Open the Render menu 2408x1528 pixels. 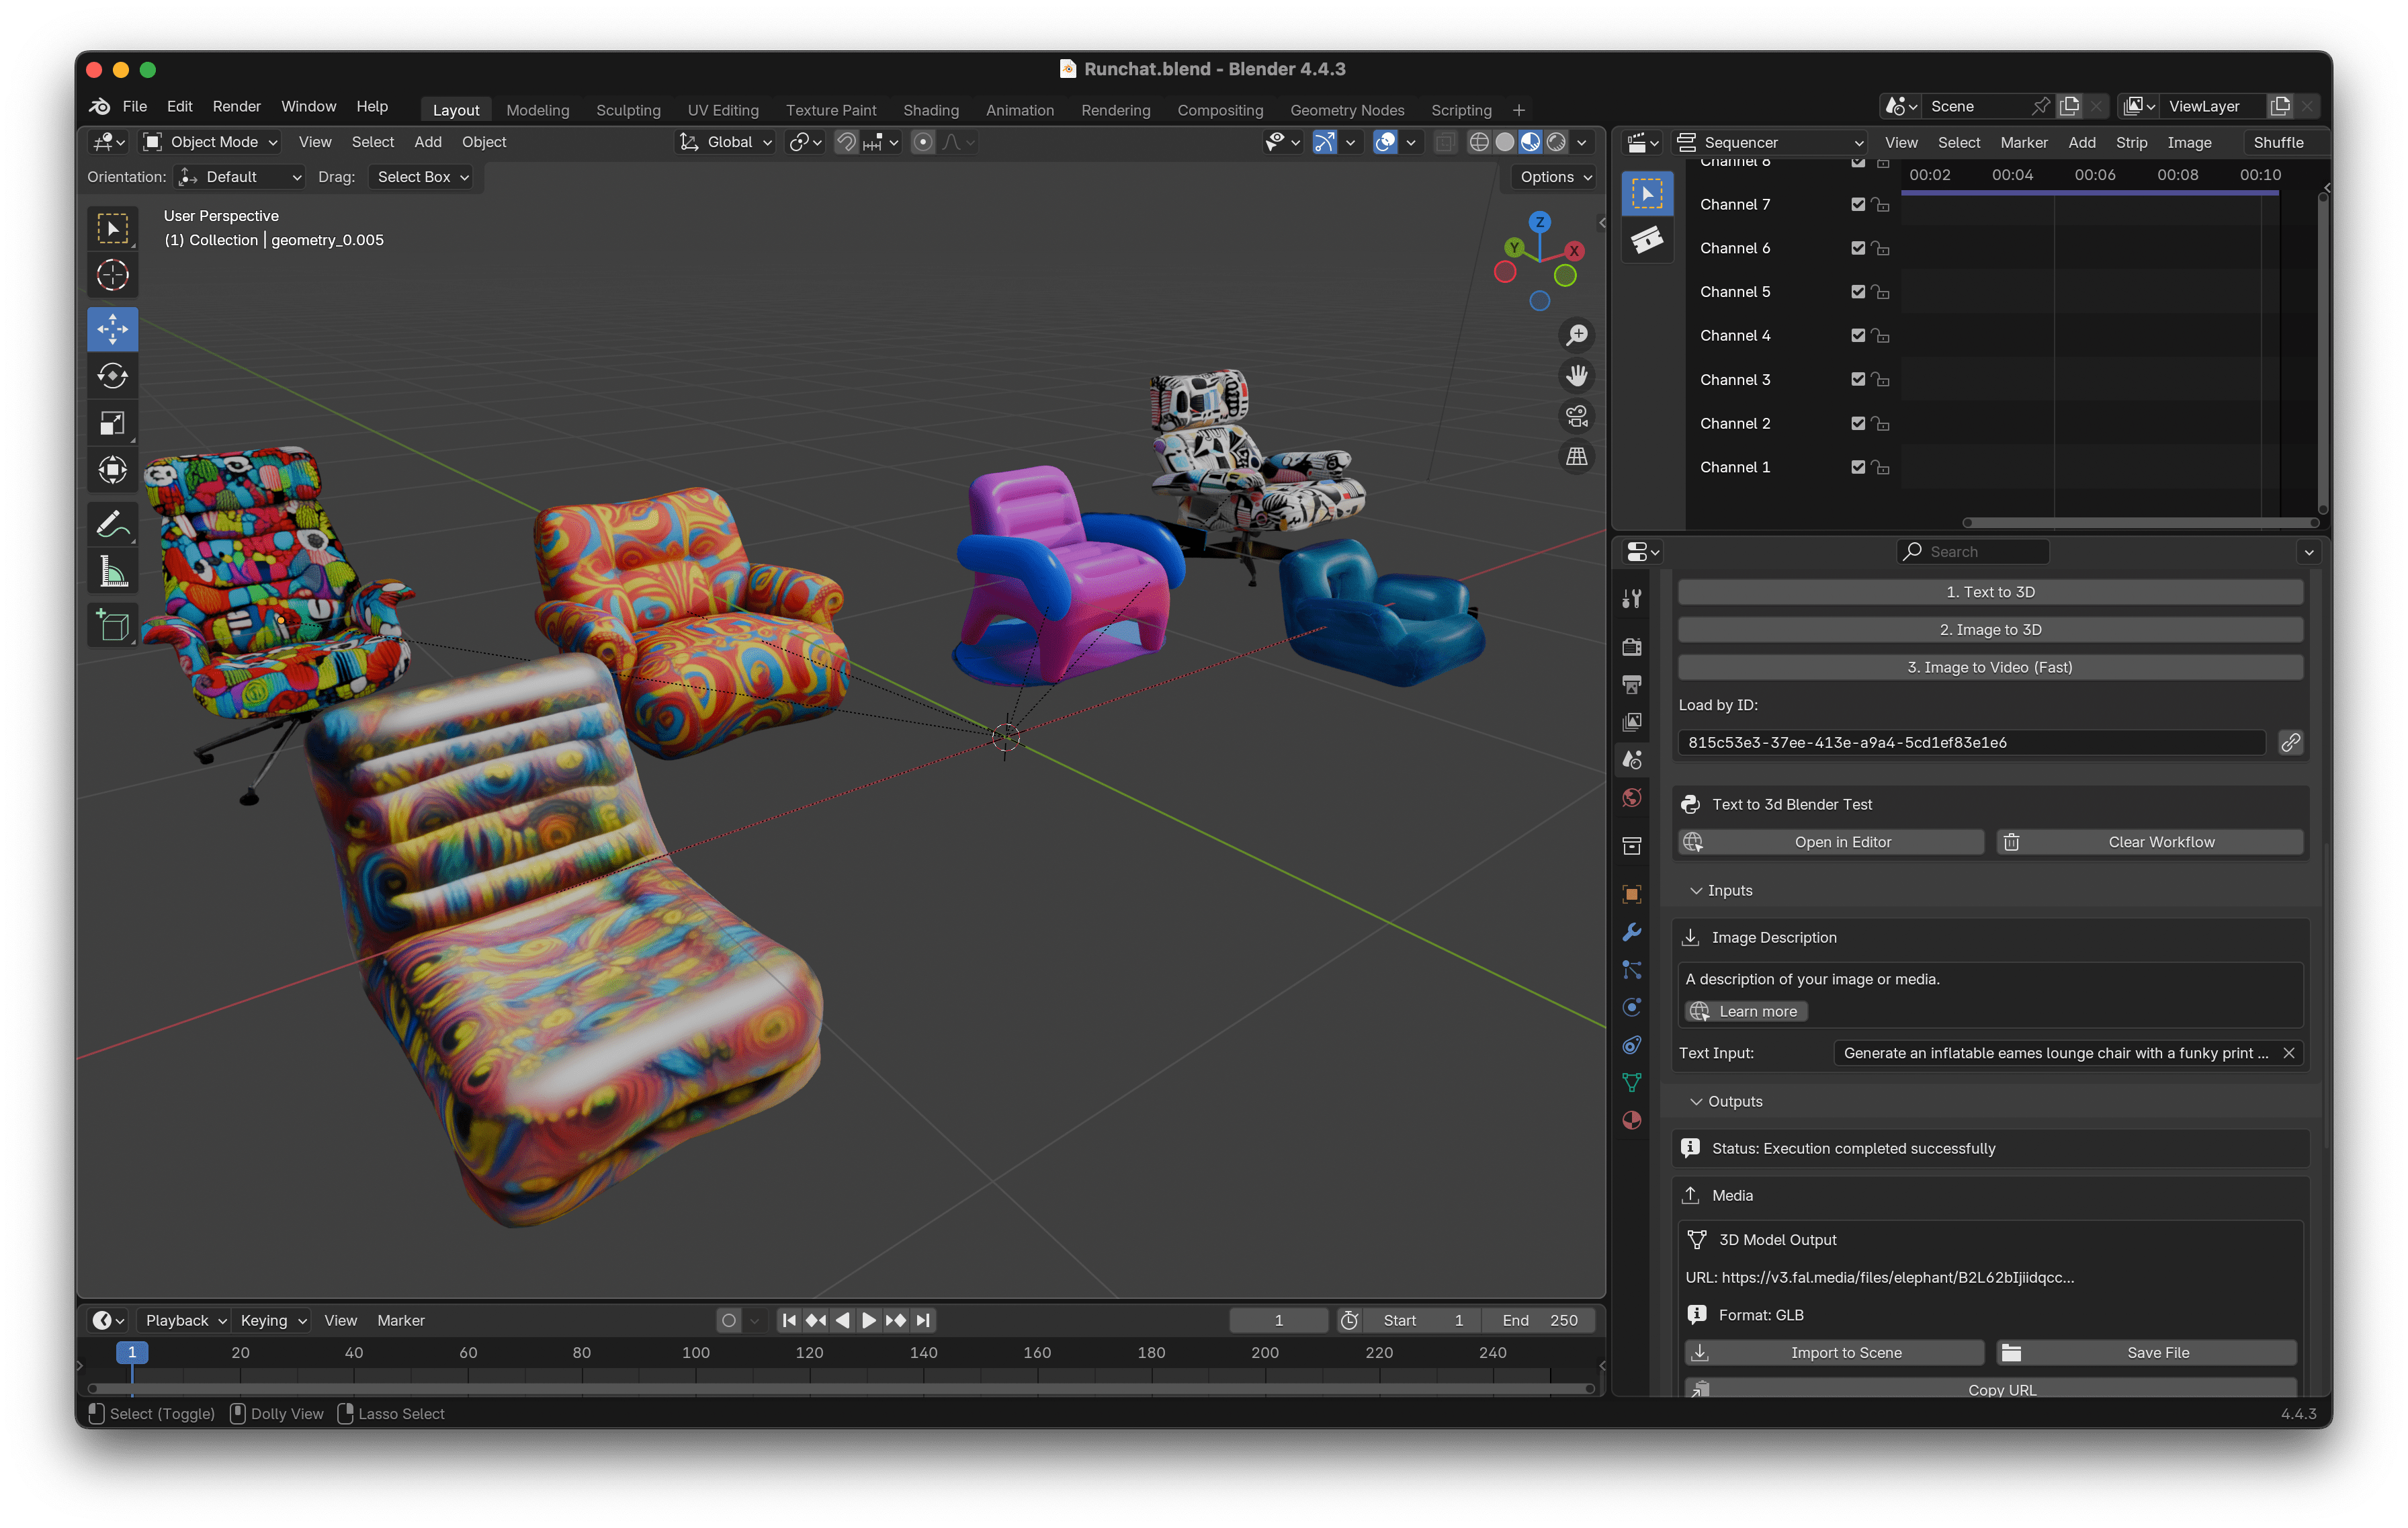pyautogui.click(x=236, y=106)
